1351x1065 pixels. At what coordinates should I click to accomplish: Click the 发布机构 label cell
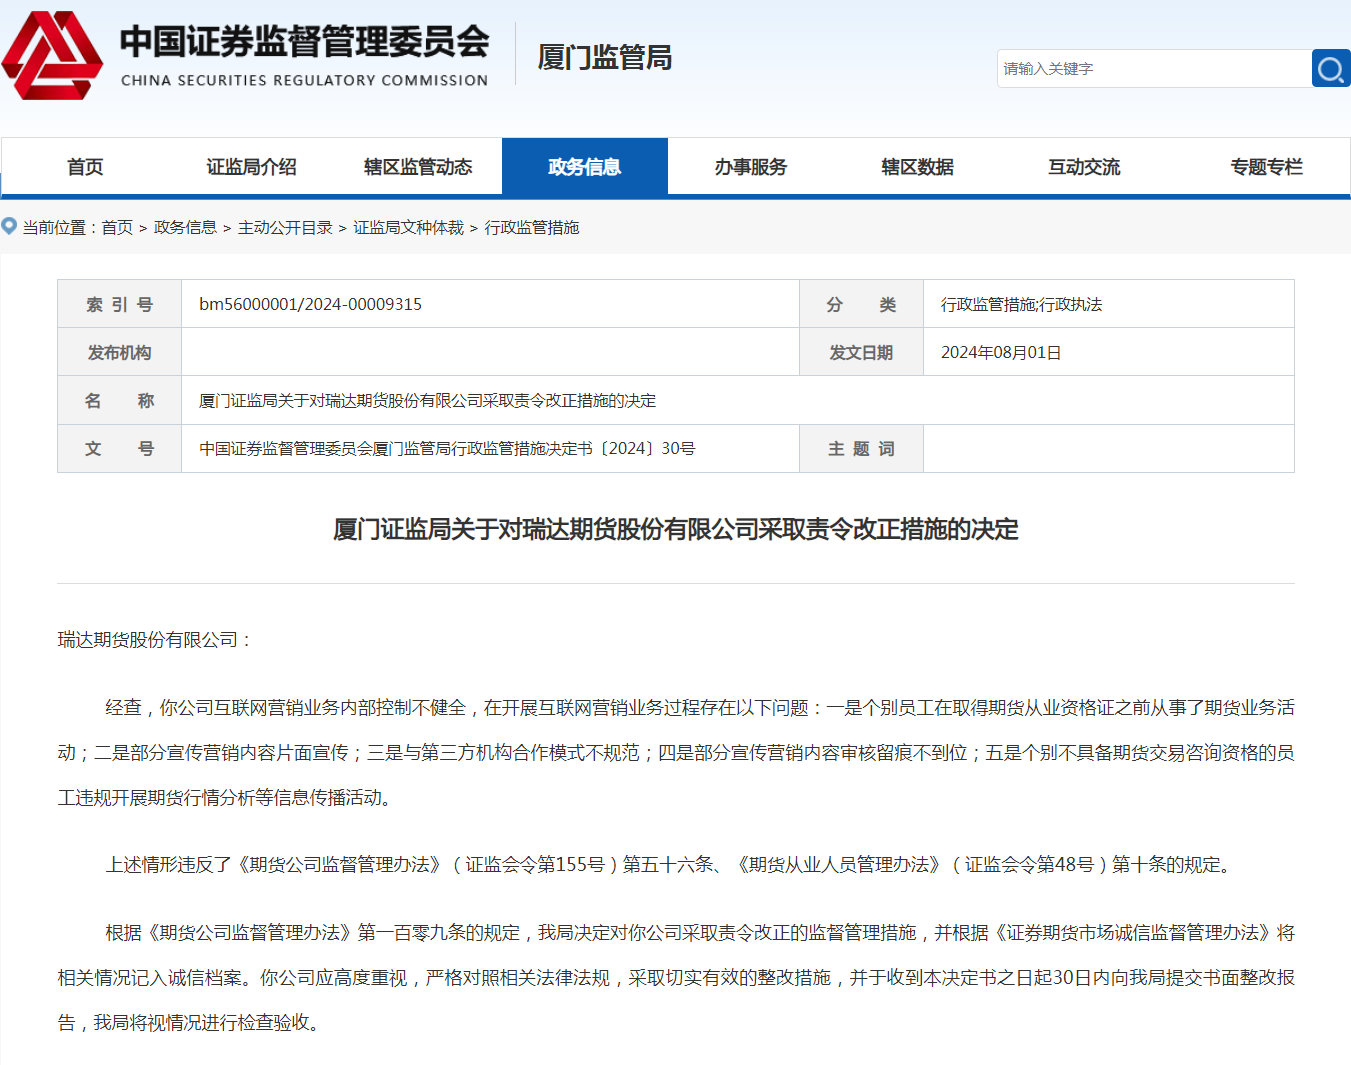119,353
